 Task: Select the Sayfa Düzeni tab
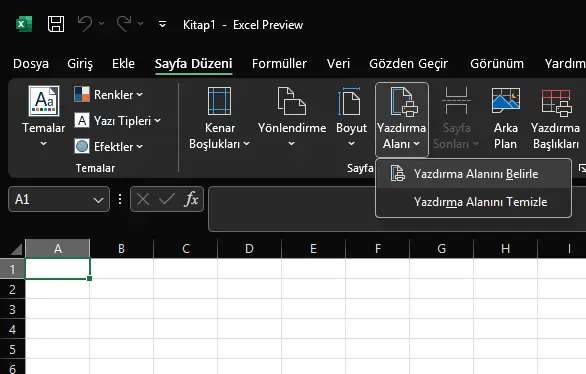pos(194,64)
